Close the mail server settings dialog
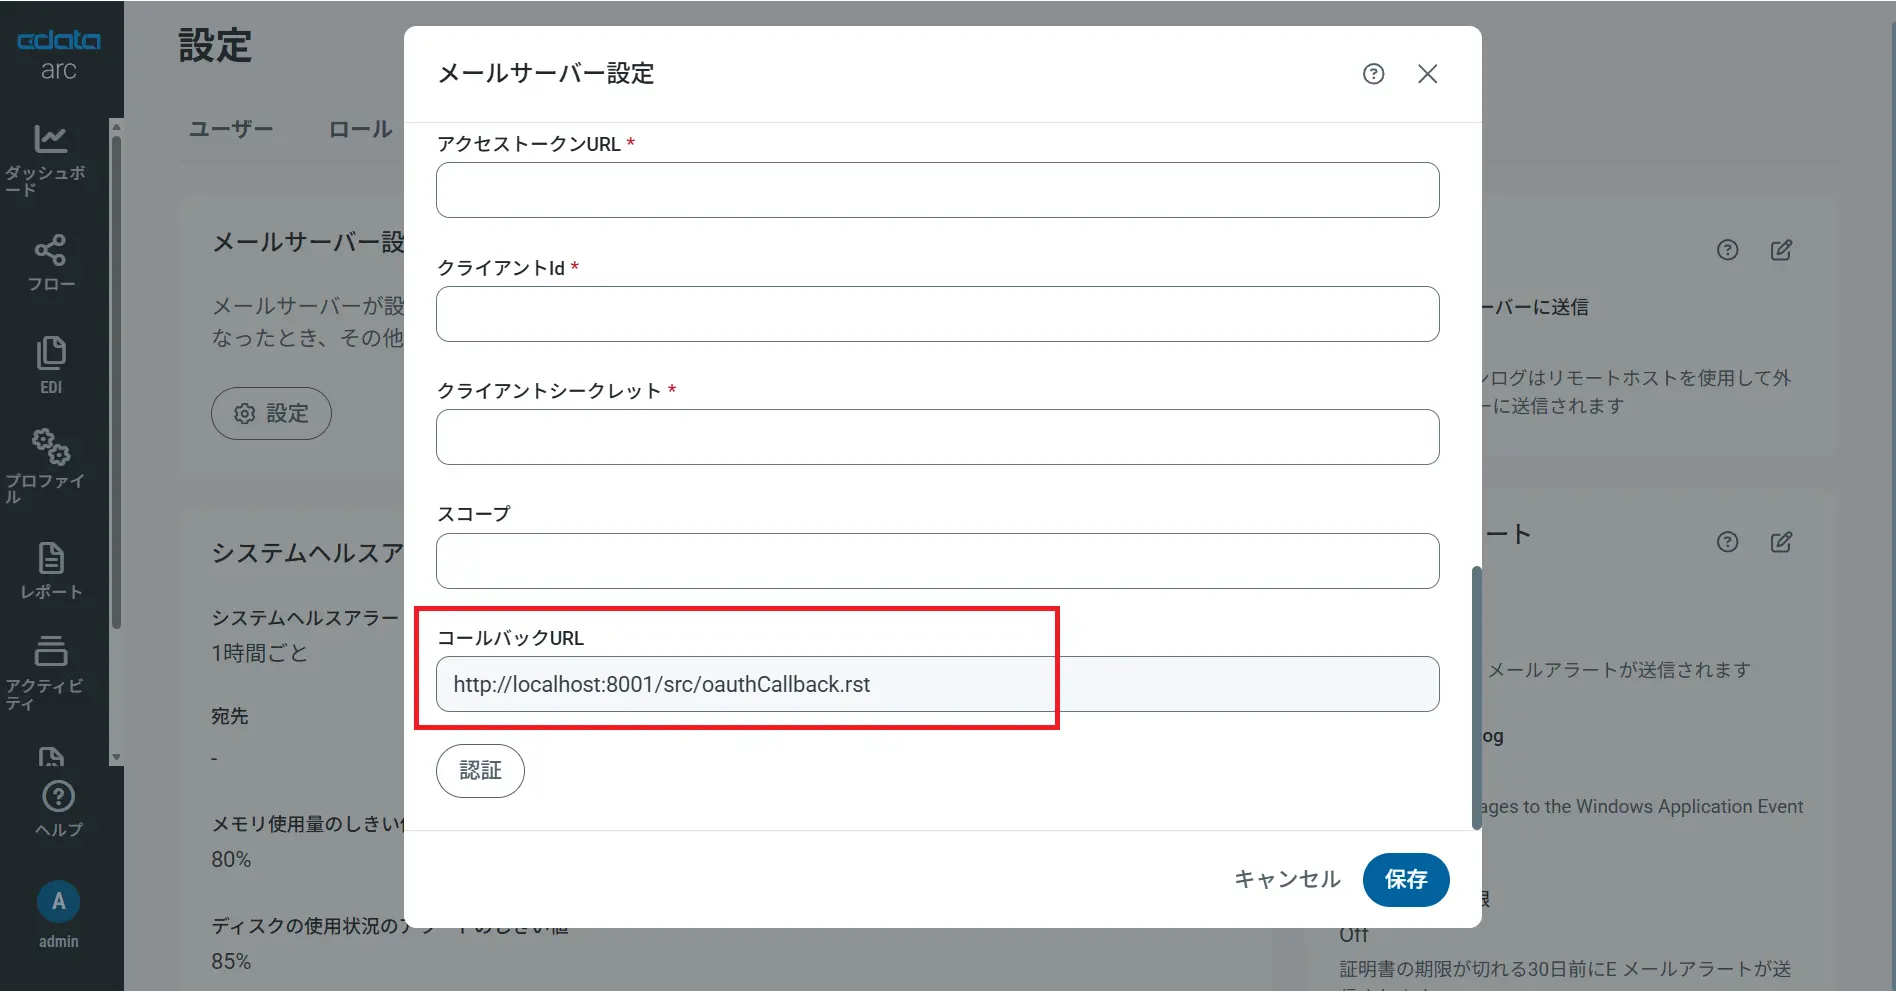The height and width of the screenshot is (991, 1896). tap(1427, 74)
